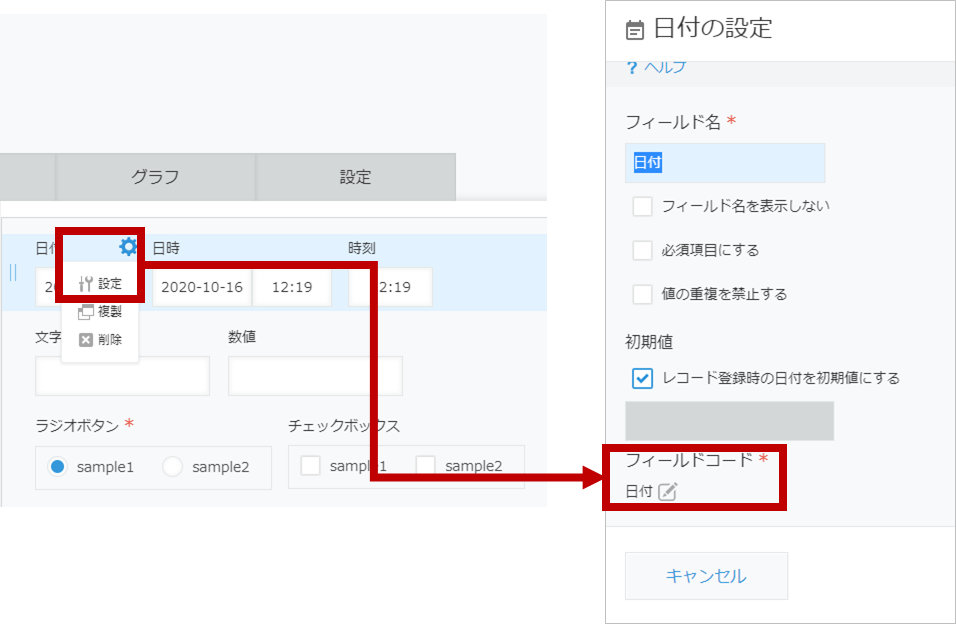Viewport: 956px width, 624px height.
Task: Click the pencil edit icon next to フィールドコード value
Action: pos(667,491)
